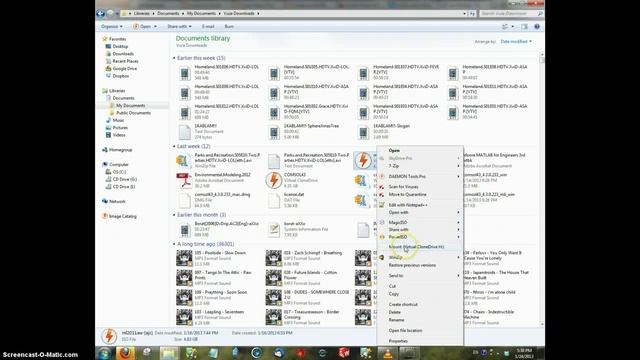Click the Windows Start button
Viewport: 640px width, 360px height.
(104, 353)
